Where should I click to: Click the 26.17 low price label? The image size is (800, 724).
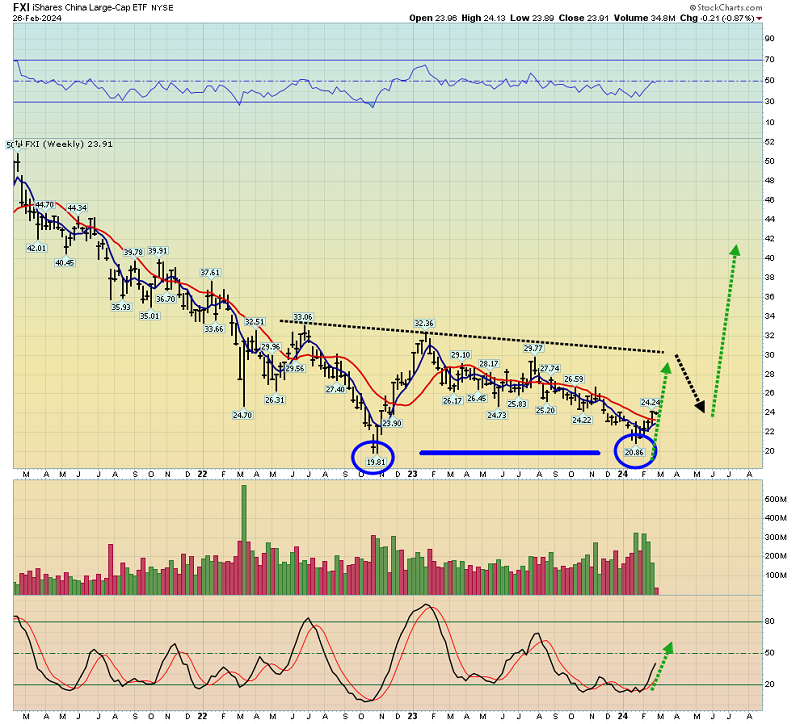point(452,401)
